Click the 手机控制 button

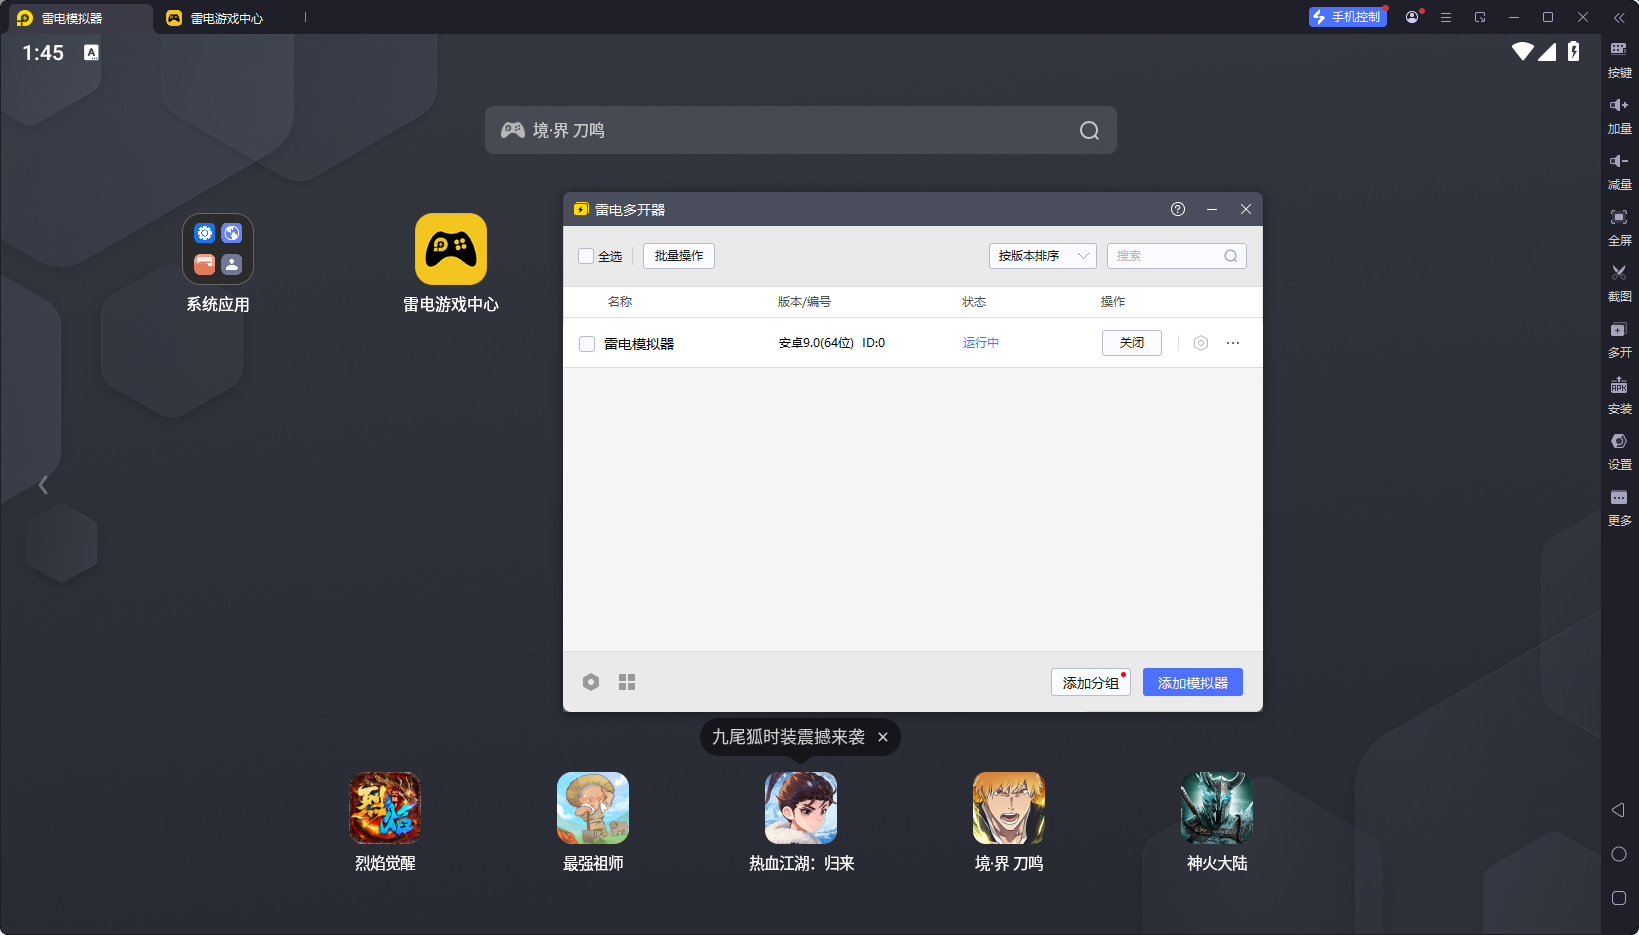point(1347,17)
